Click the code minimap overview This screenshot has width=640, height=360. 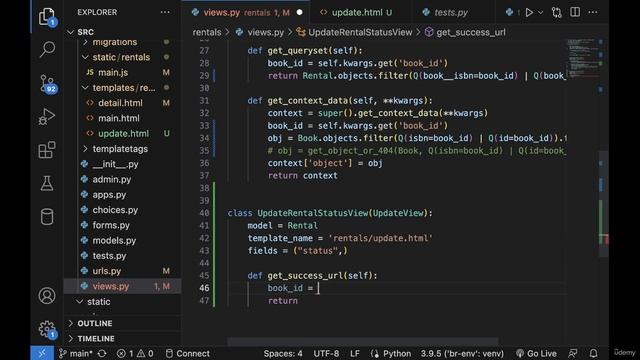[582, 59]
